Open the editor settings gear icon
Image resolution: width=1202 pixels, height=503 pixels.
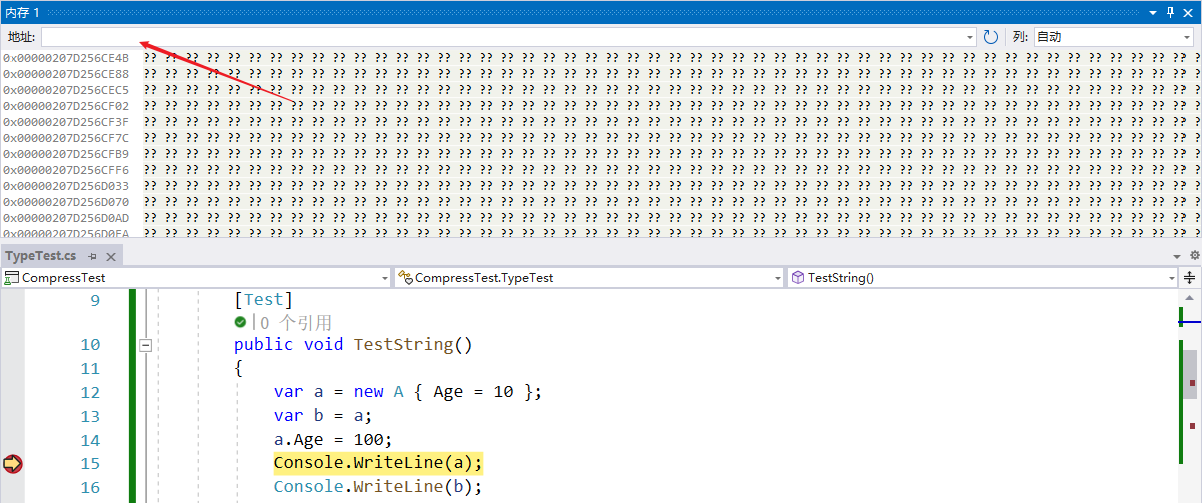[1194, 256]
